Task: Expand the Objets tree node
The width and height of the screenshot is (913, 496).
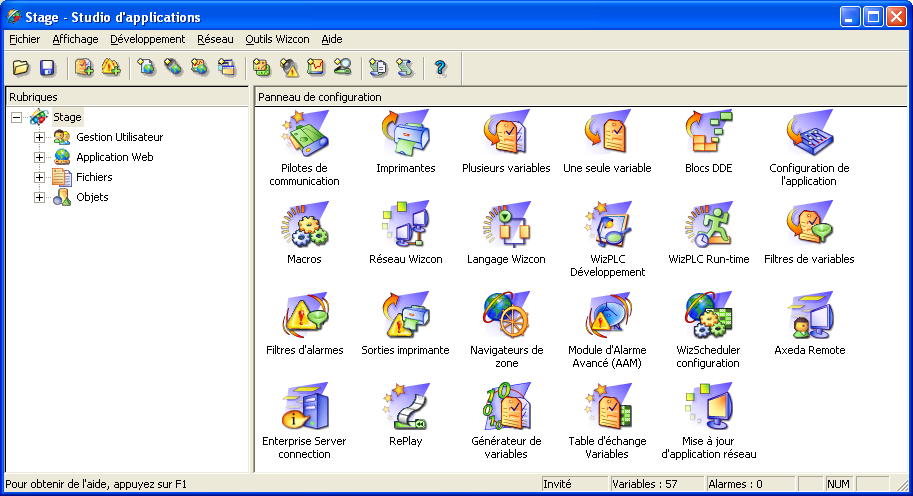Action: click(39, 197)
